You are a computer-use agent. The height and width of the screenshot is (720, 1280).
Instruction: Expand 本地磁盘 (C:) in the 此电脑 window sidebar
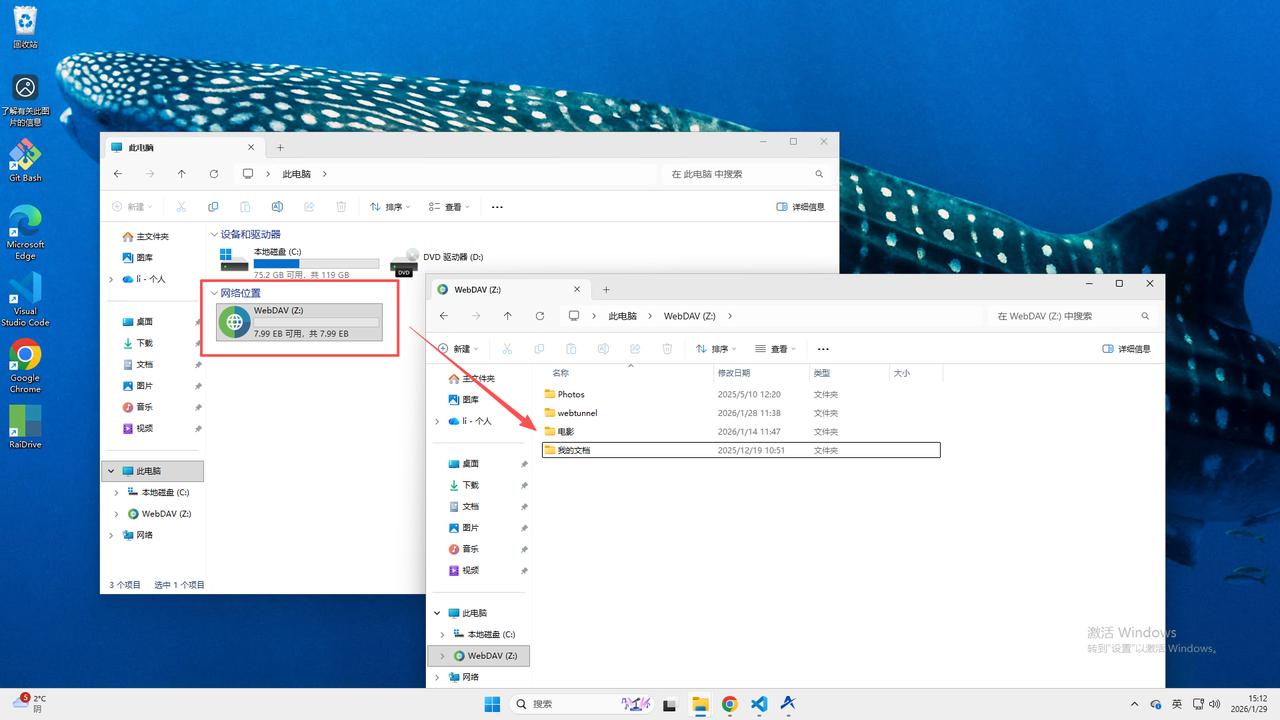coord(116,493)
